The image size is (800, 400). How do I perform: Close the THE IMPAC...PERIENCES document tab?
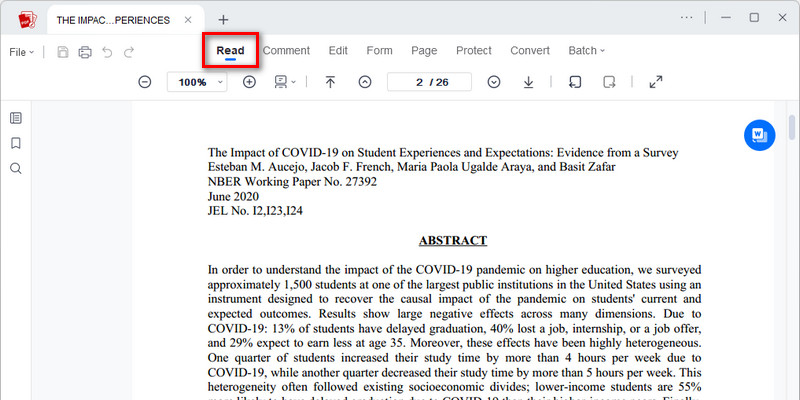(188, 20)
